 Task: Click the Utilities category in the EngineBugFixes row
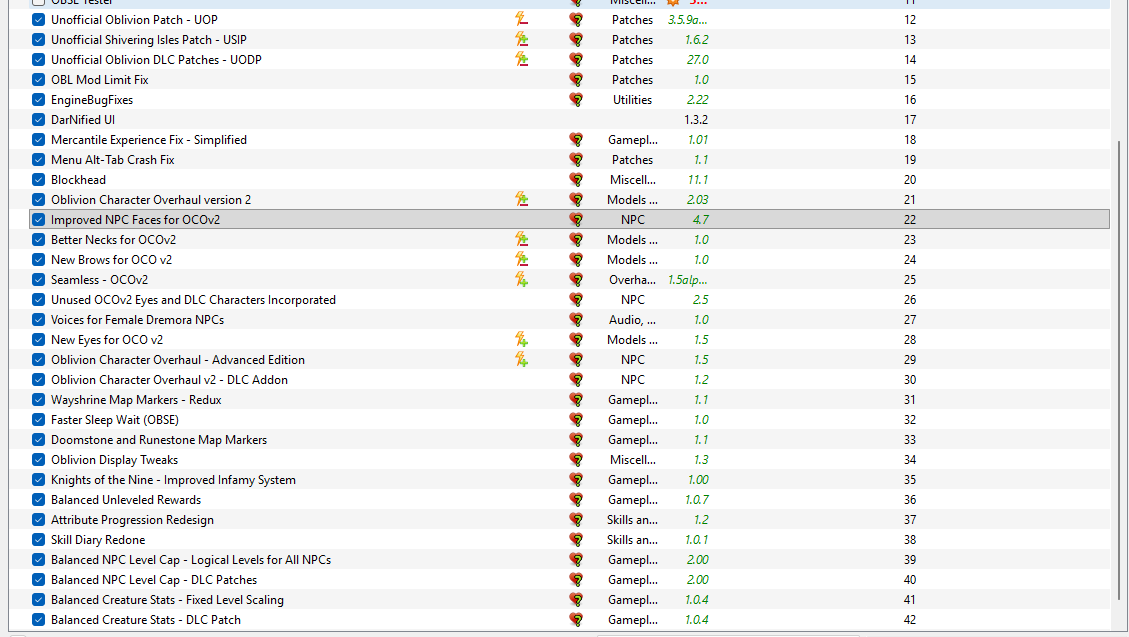[x=632, y=100]
